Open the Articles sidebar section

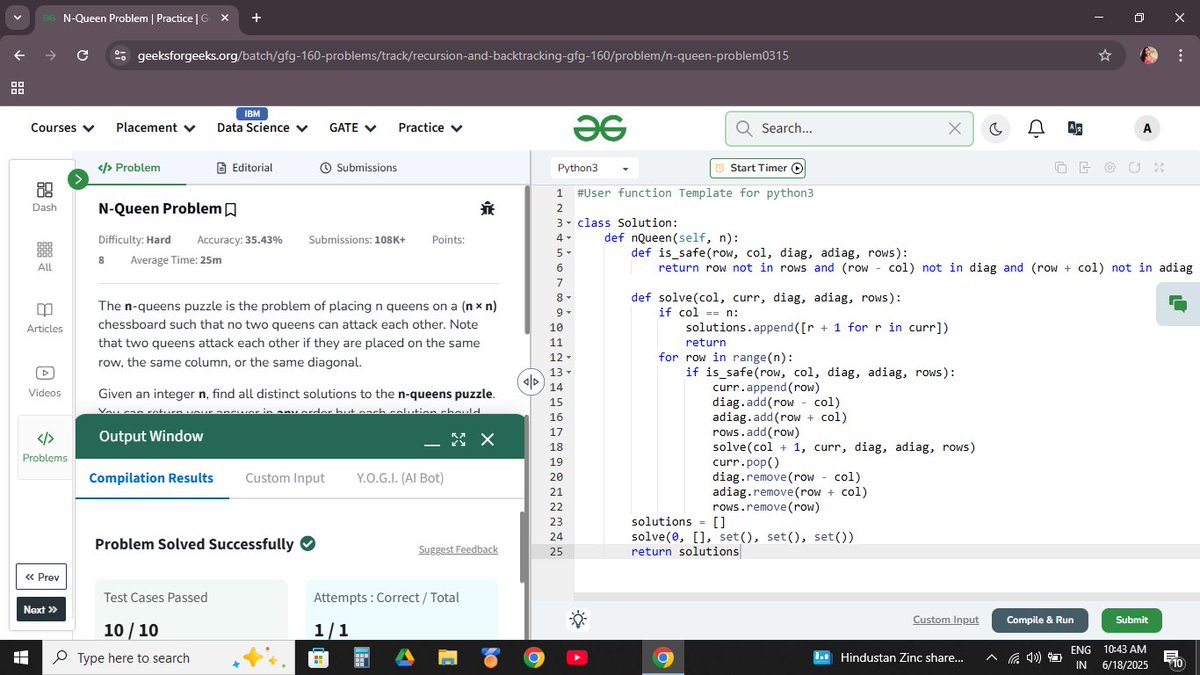tap(45, 318)
